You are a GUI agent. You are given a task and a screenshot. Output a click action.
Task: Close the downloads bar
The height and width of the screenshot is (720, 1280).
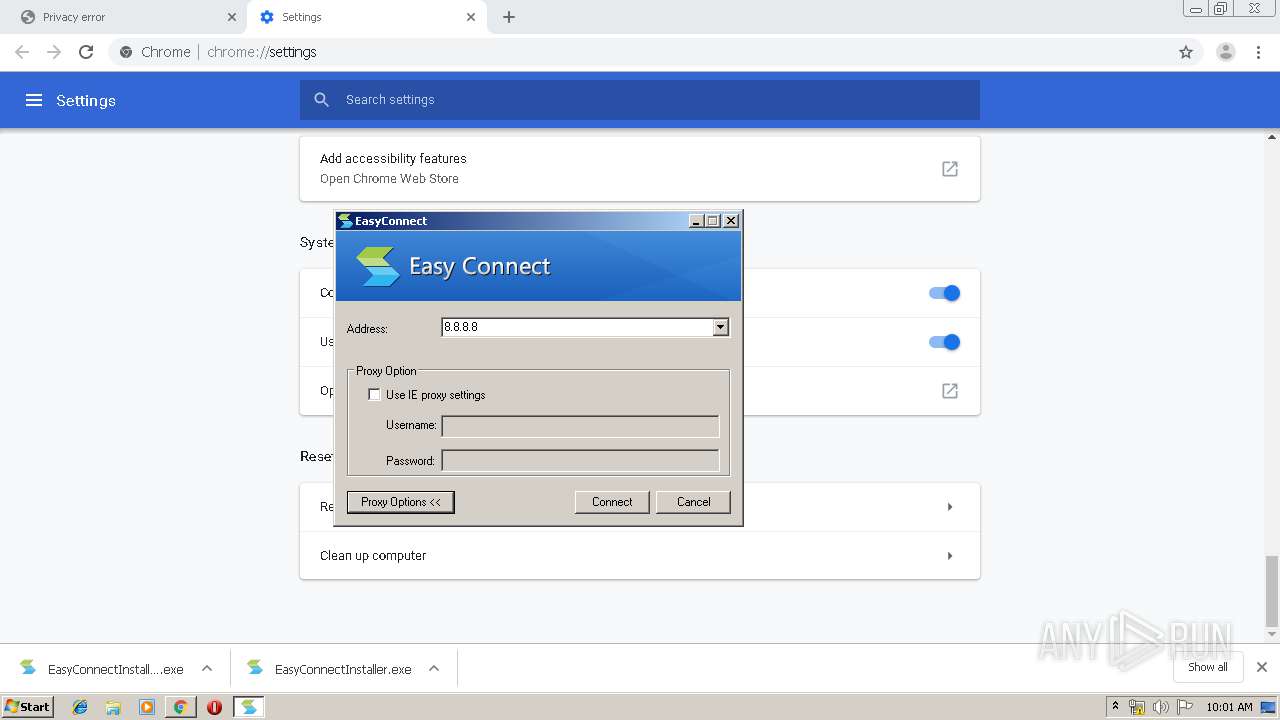1262,667
